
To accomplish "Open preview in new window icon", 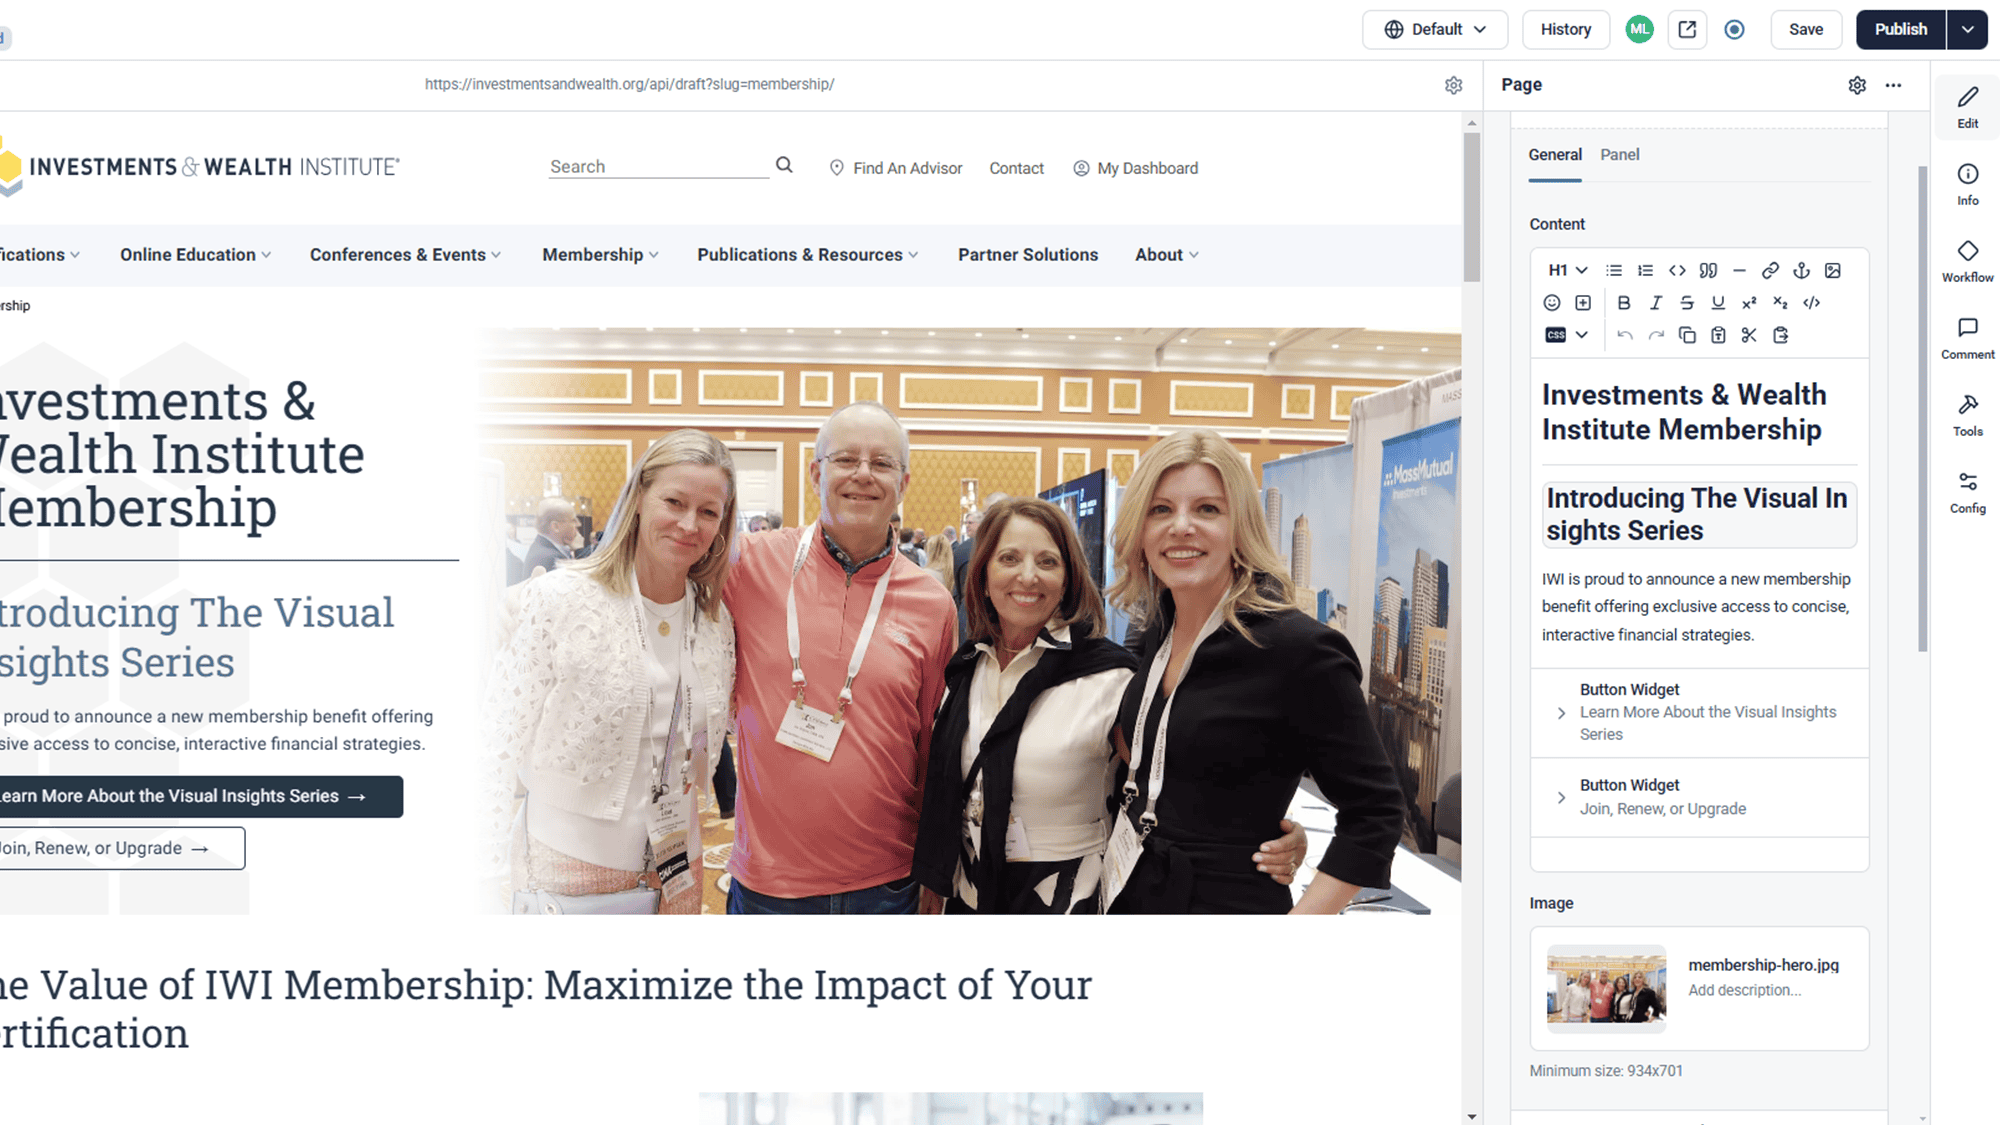I will coord(1687,29).
